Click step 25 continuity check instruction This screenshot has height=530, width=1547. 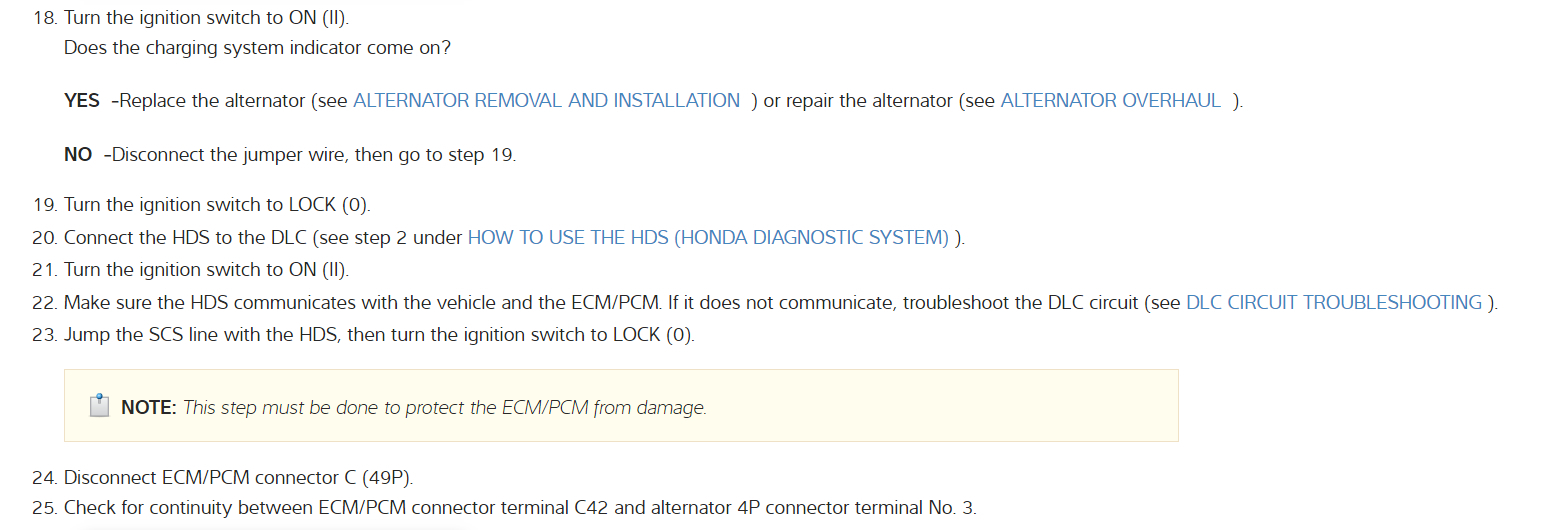(x=520, y=508)
